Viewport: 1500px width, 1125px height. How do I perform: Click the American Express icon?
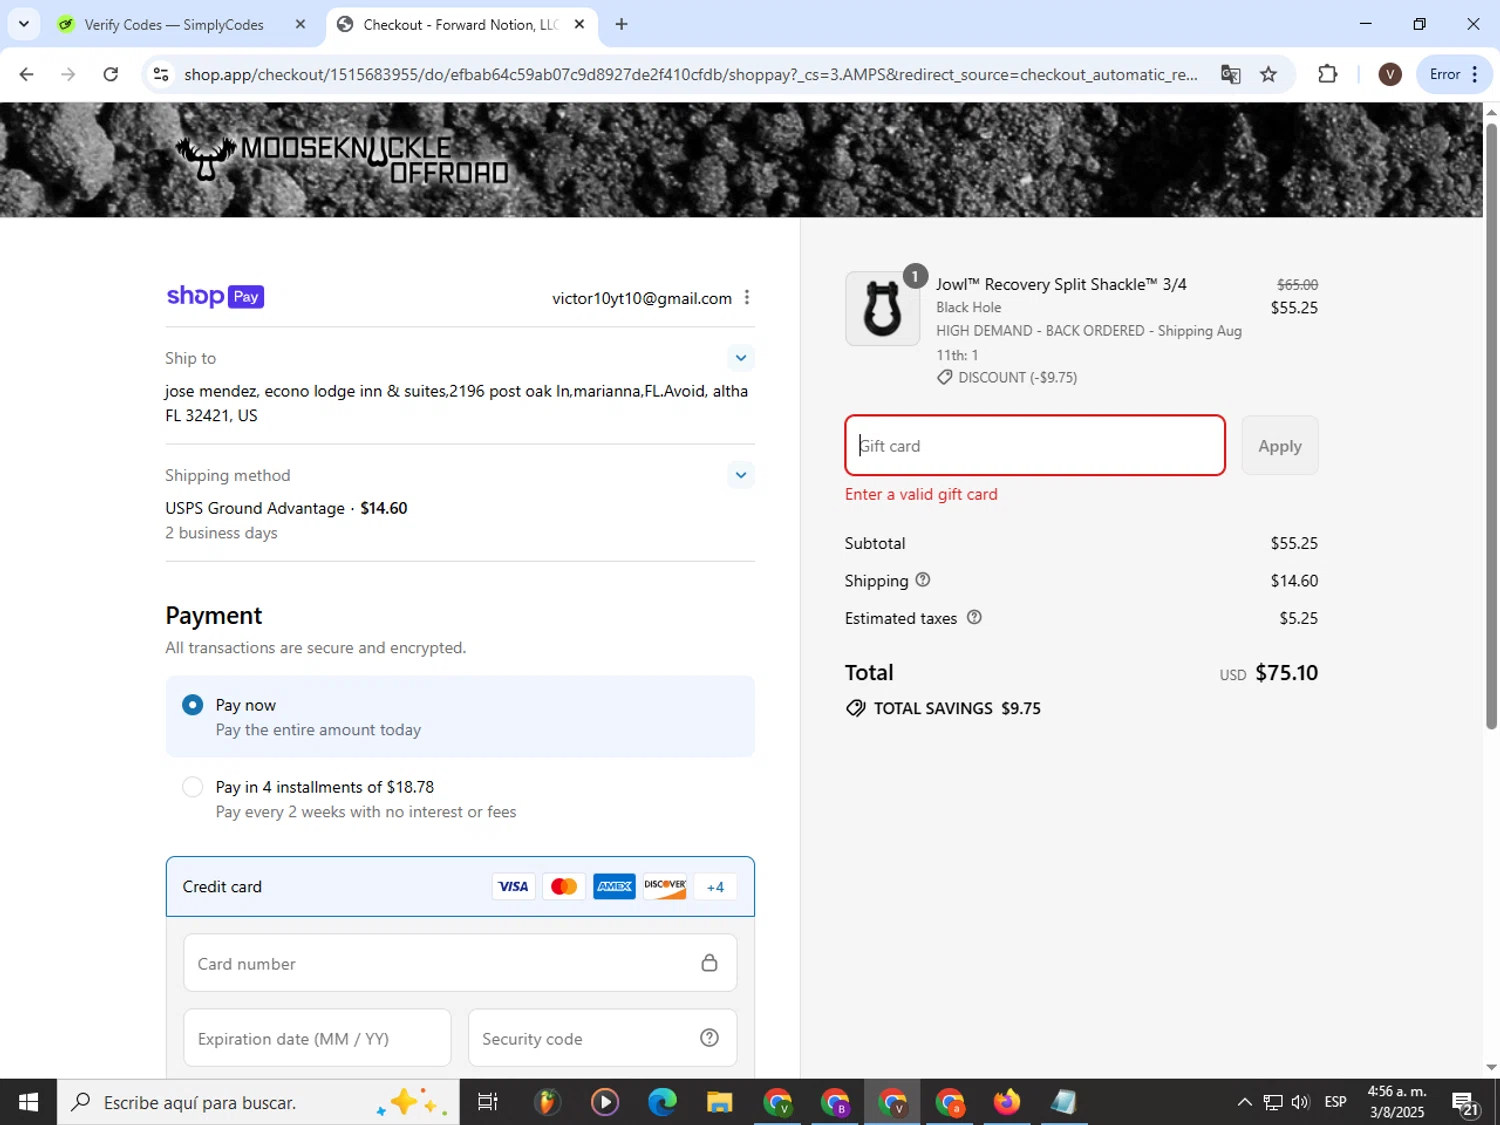(x=614, y=886)
